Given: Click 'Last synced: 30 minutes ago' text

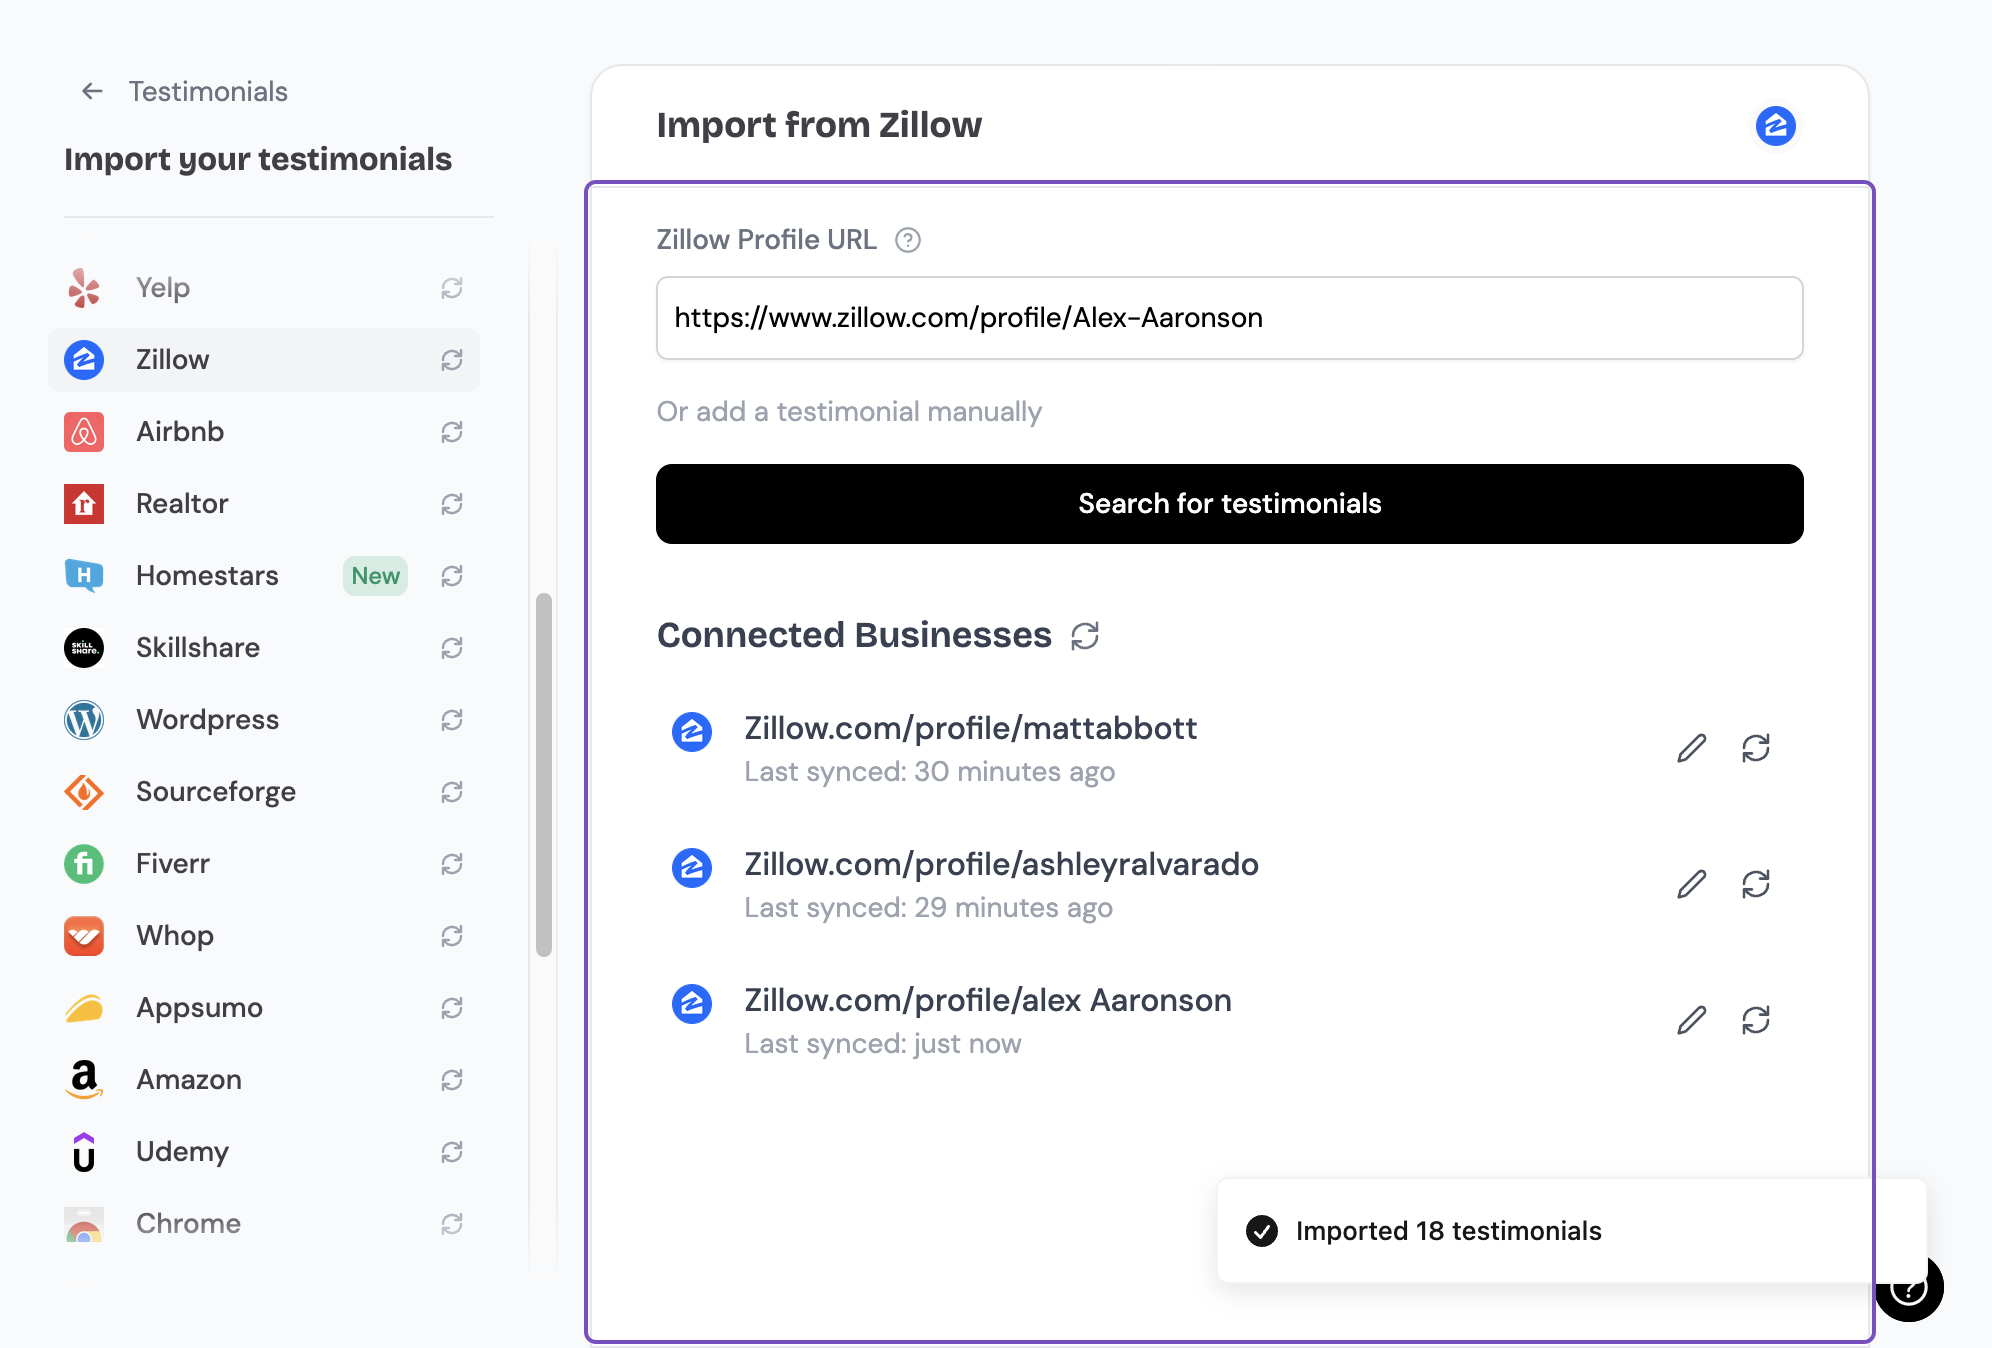Looking at the screenshot, I should point(929,772).
